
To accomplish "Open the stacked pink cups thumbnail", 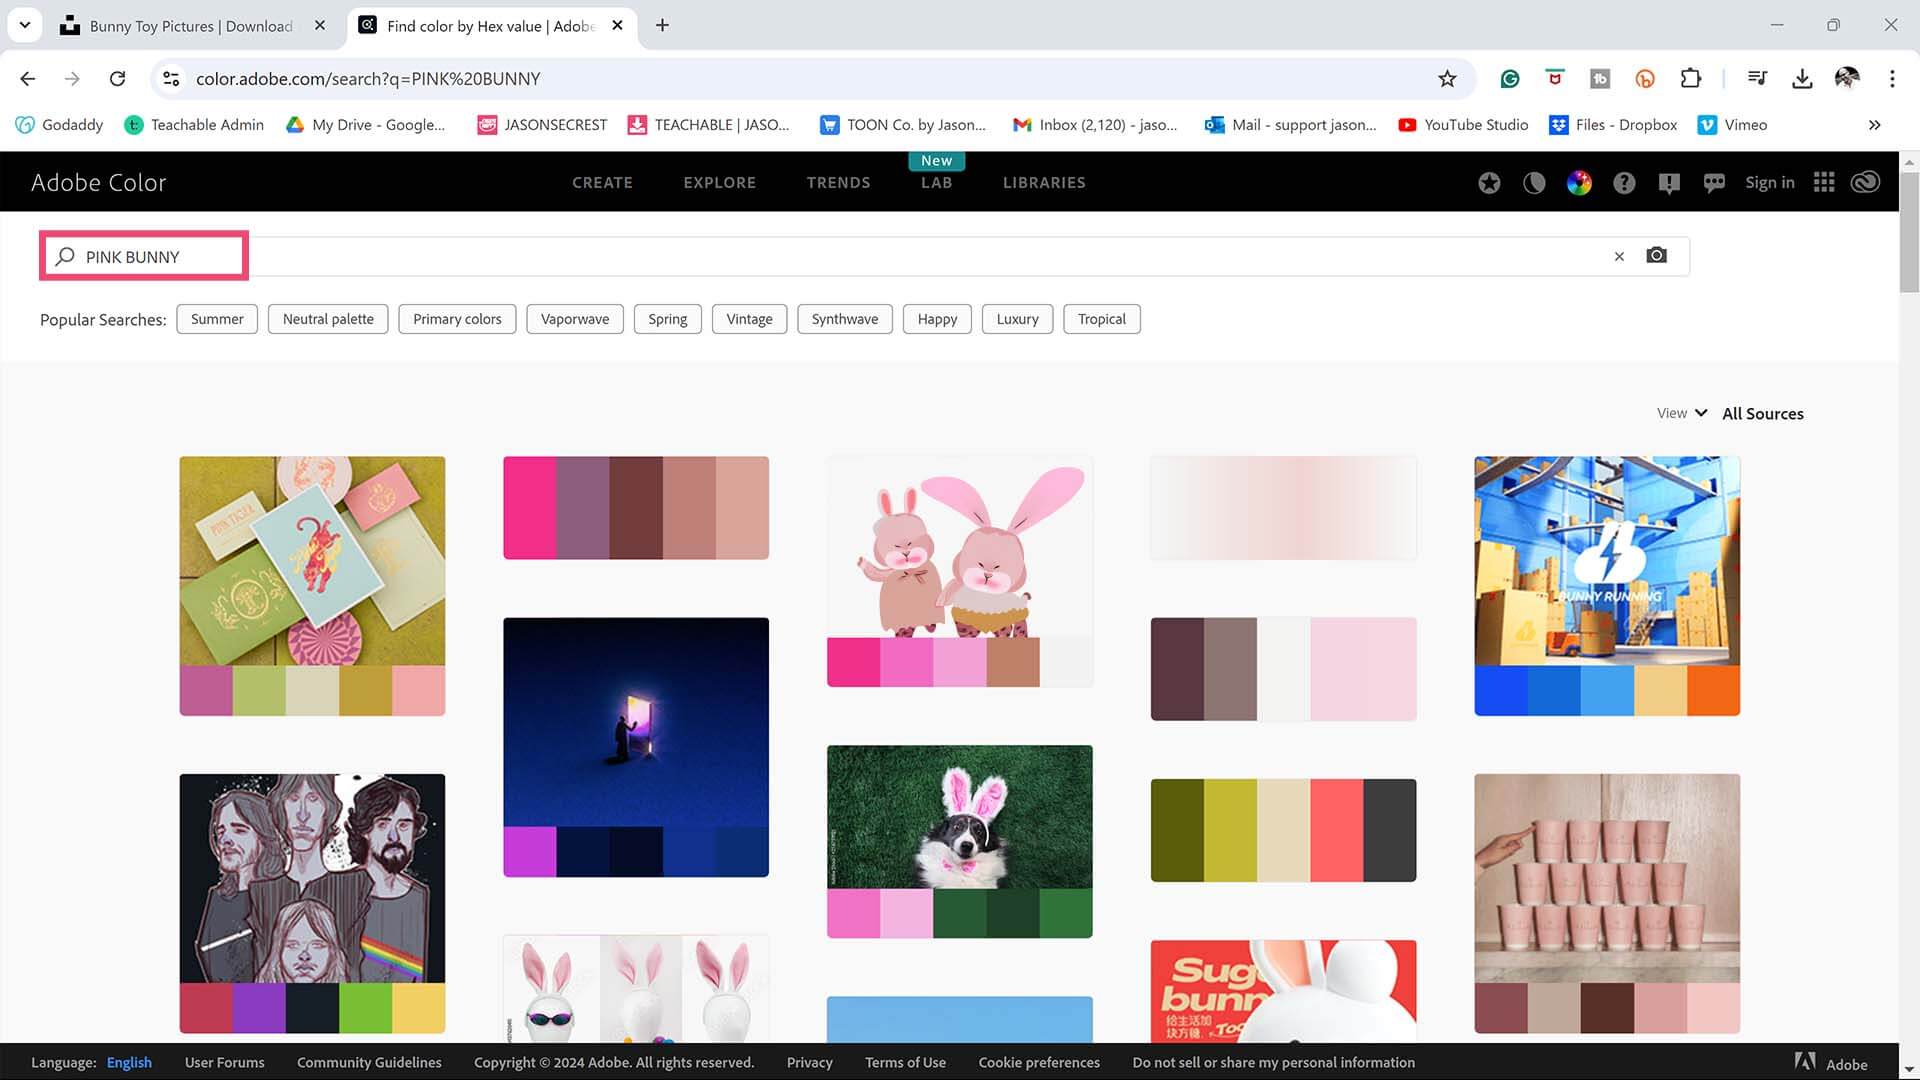I will point(1606,878).
